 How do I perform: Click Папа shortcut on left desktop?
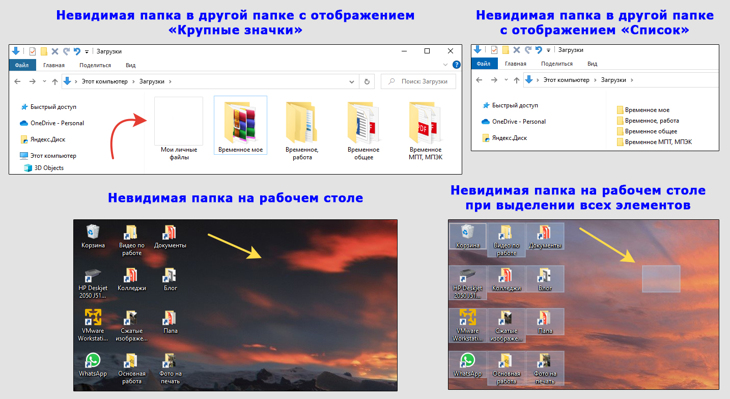170,322
